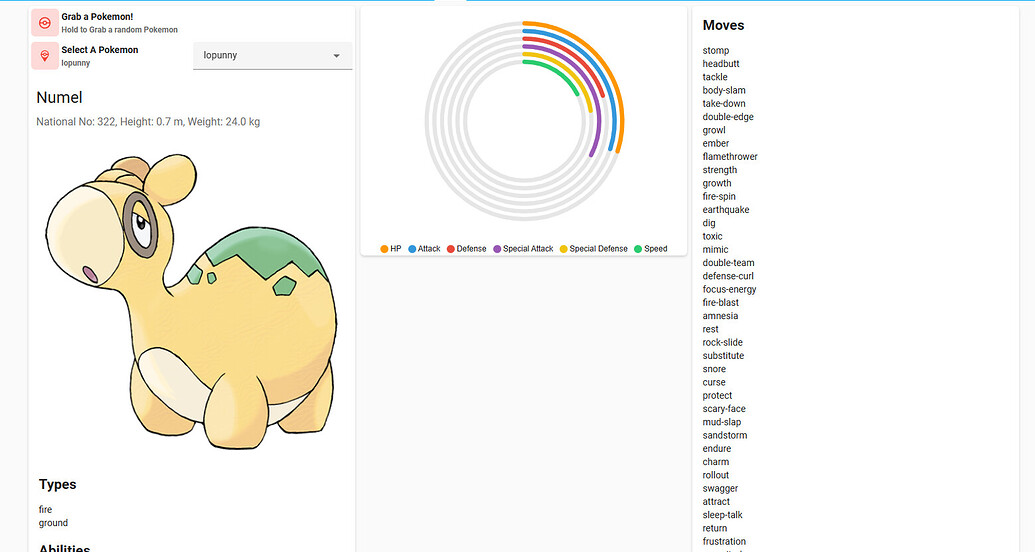Click the 'tackle' move
Screen dimensions: 1035x552
(x=715, y=77)
